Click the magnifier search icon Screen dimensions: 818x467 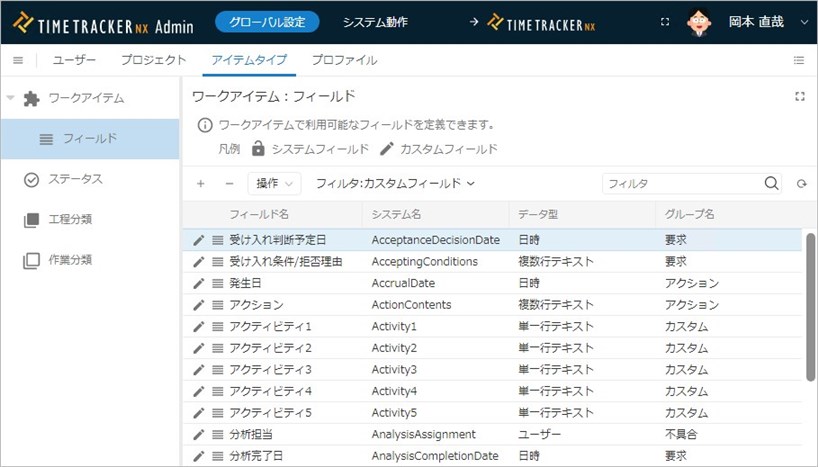tap(771, 184)
